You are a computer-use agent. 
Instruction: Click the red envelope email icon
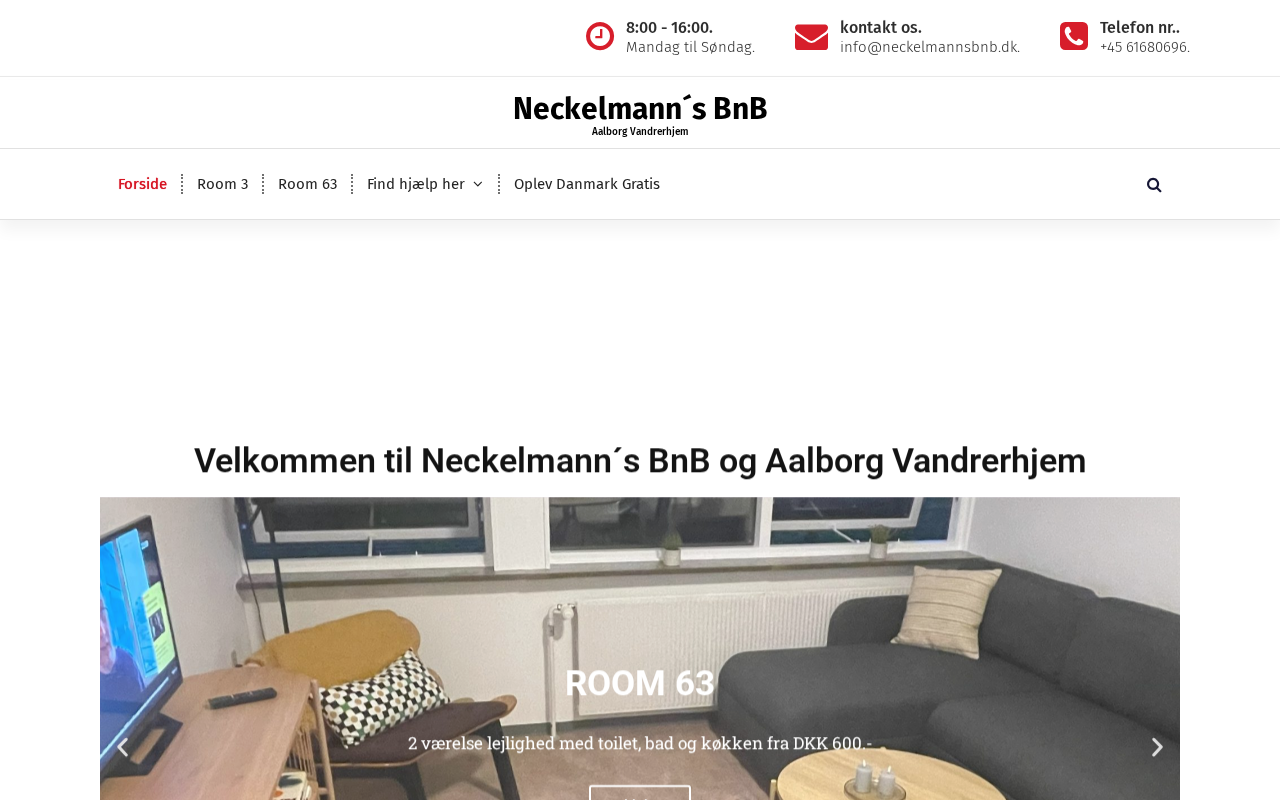coord(811,37)
